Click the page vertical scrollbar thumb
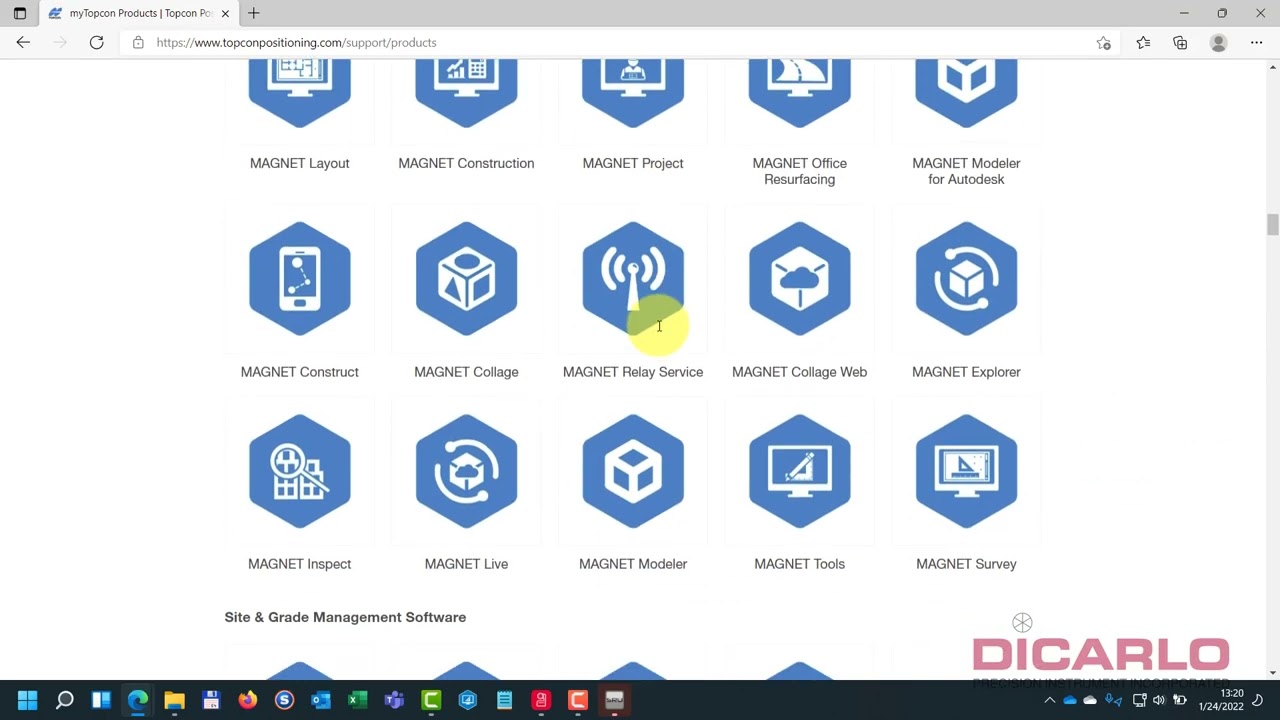This screenshot has height=720, width=1280. point(1272,225)
